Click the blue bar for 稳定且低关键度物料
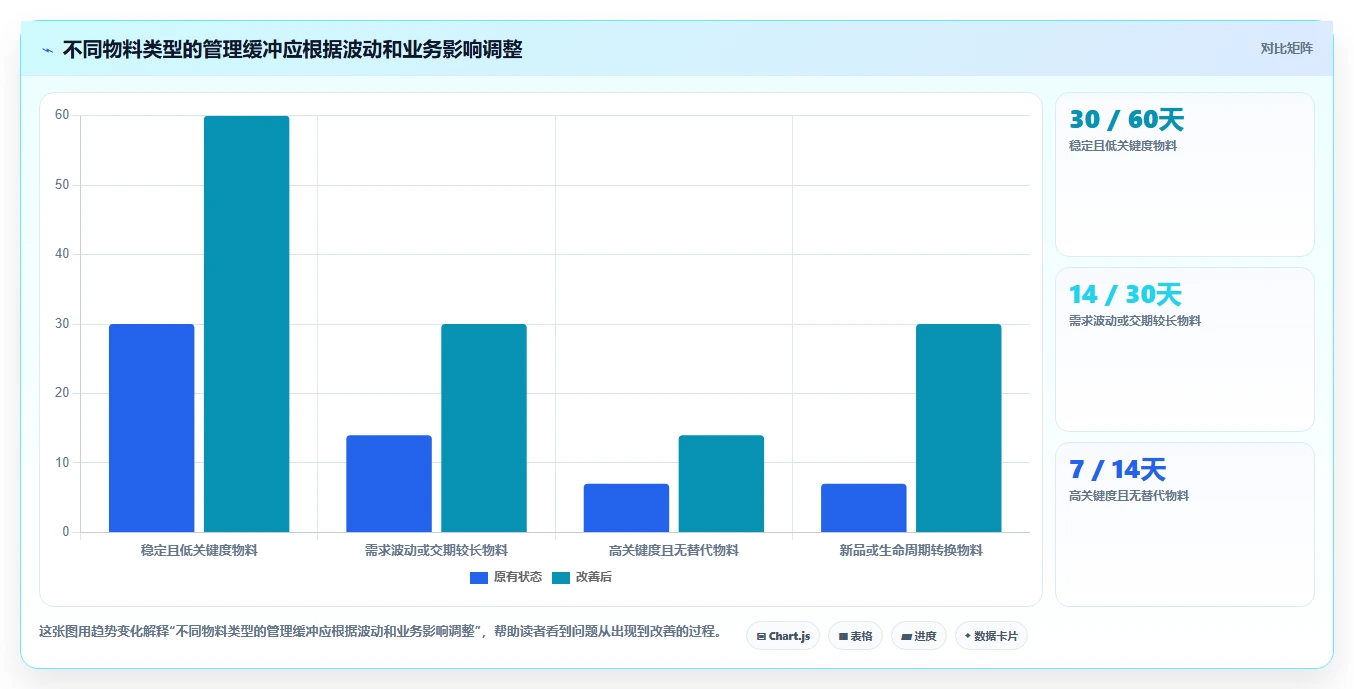 tap(152, 428)
